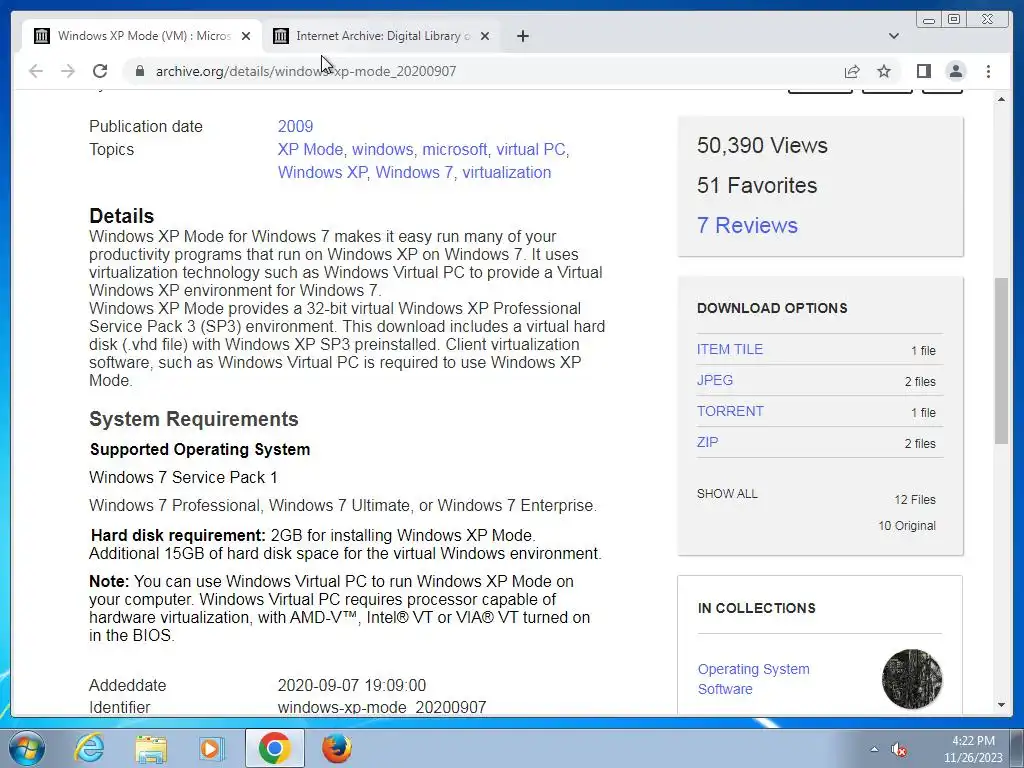Select the DOWNLOAD OPTIONS heading
Viewport: 1024px width, 768px height.
point(772,308)
